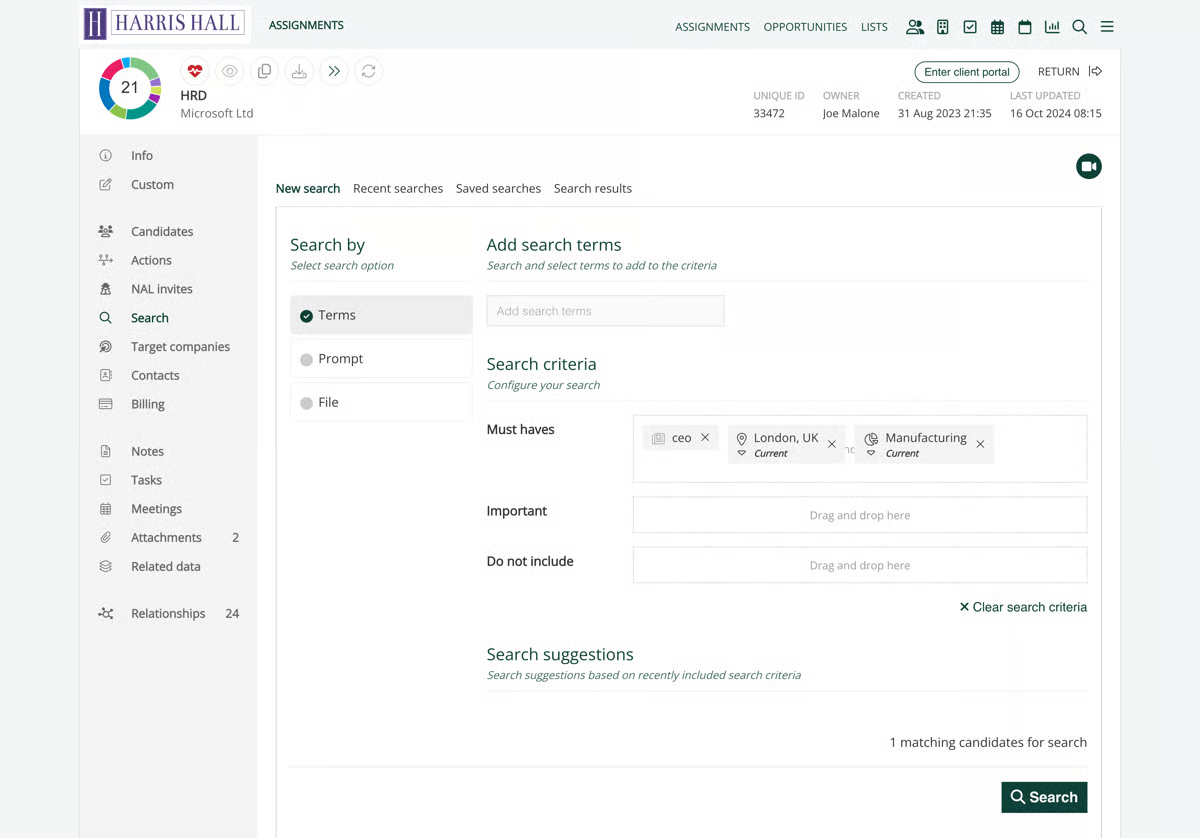Screen dimensions: 1200x838
Task: Open Billing in the sidebar
Action: point(147,405)
